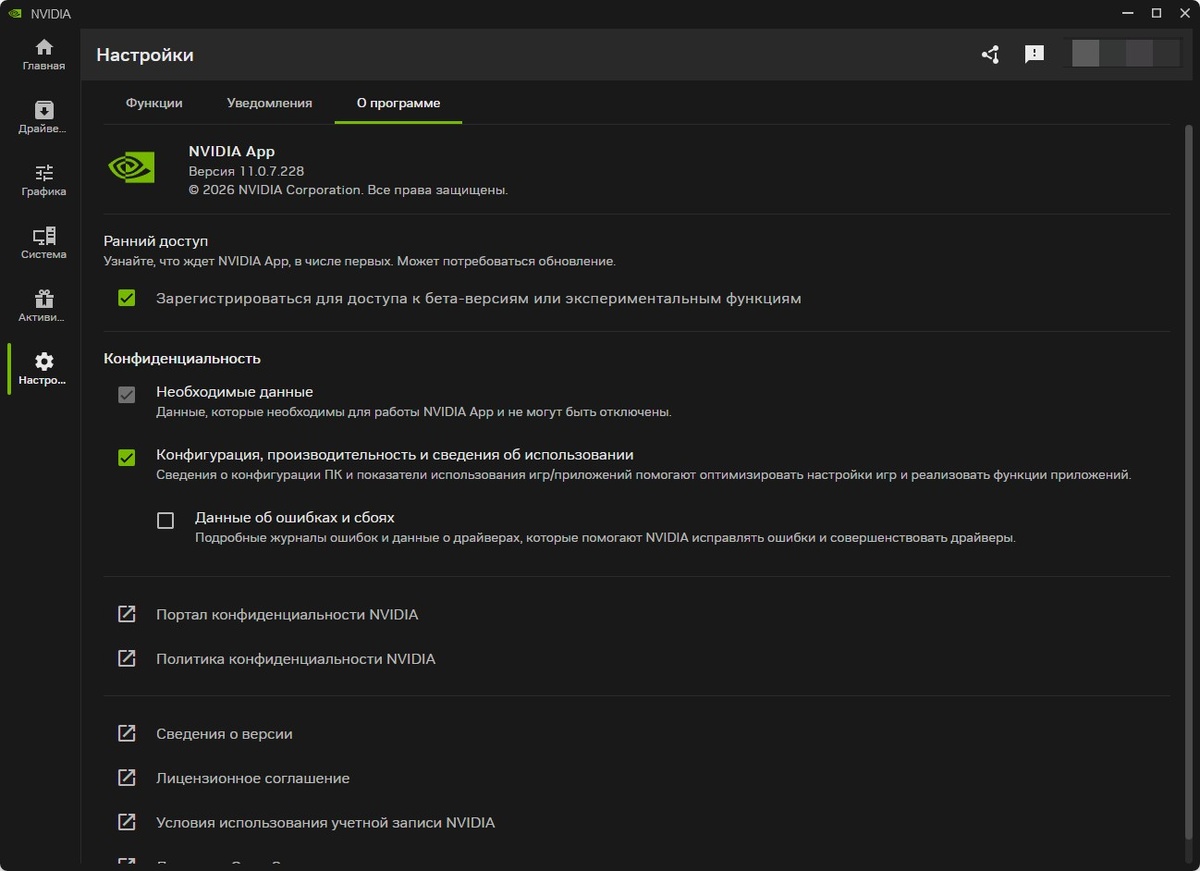Uncheck registration for beta versions
Viewport: 1200px width, 871px height.
(x=126, y=297)
